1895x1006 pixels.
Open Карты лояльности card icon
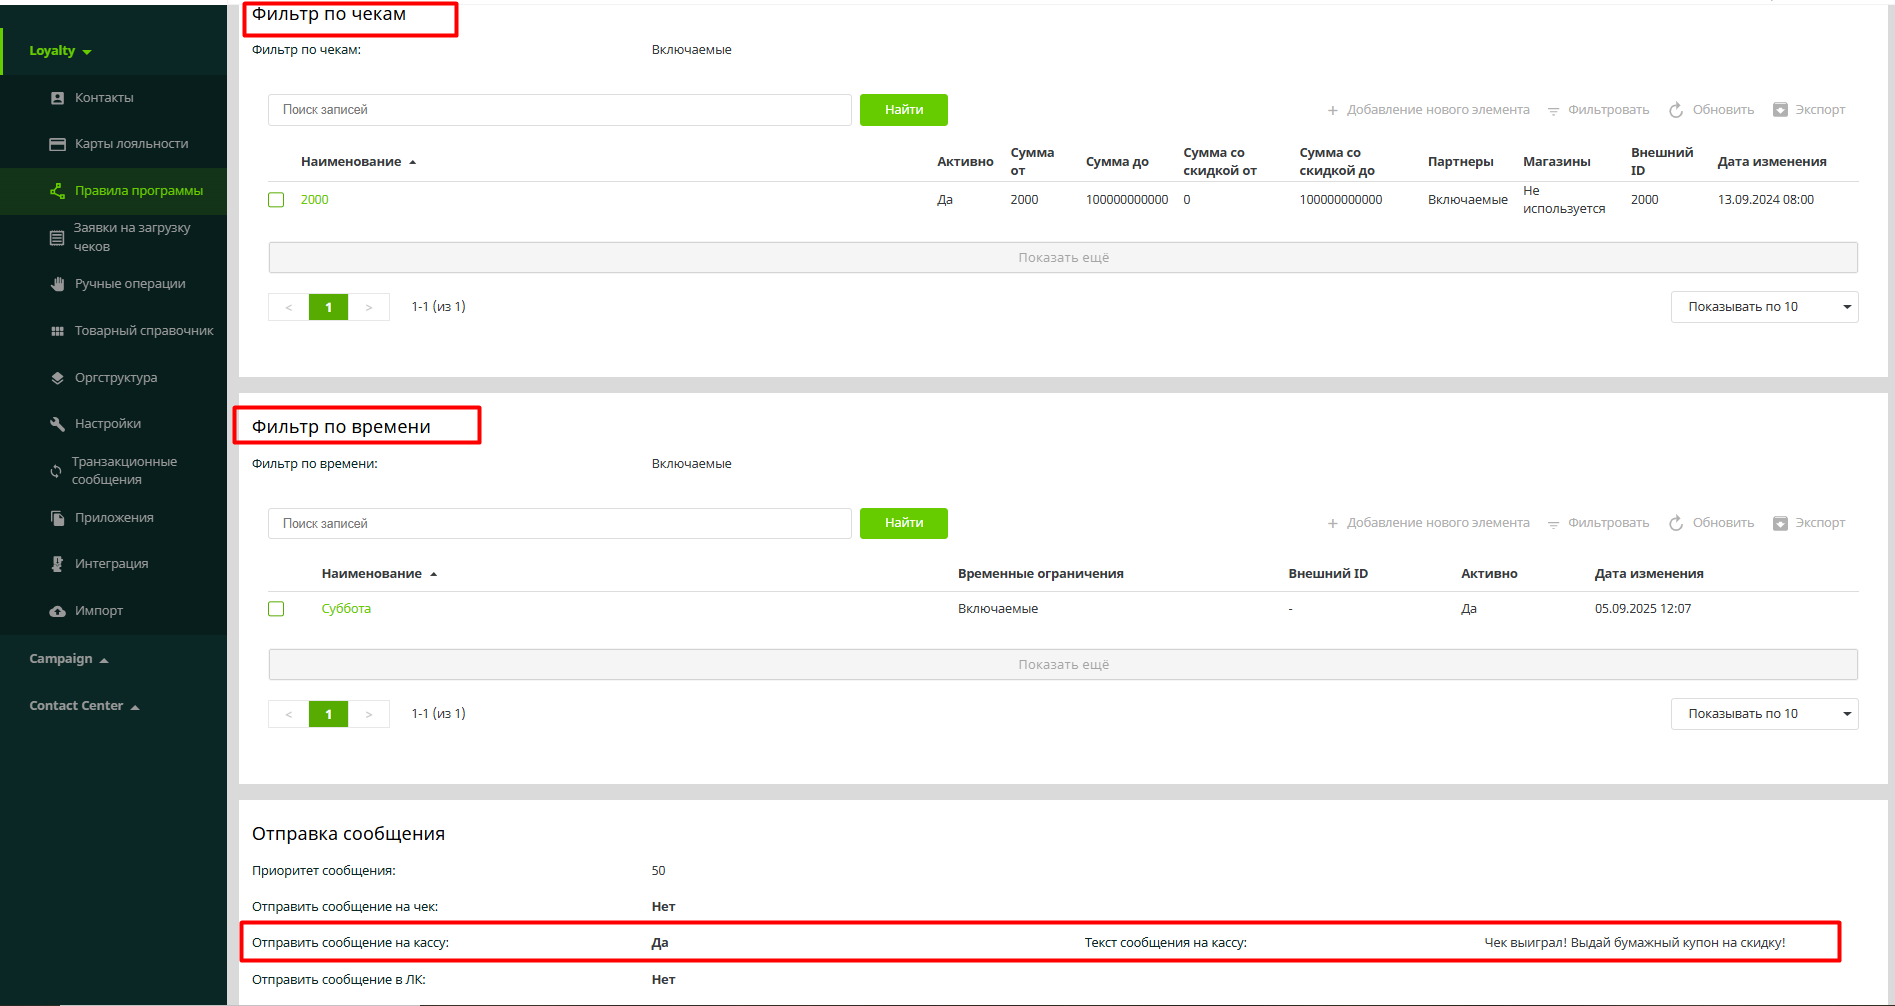[x=57, y=144]
